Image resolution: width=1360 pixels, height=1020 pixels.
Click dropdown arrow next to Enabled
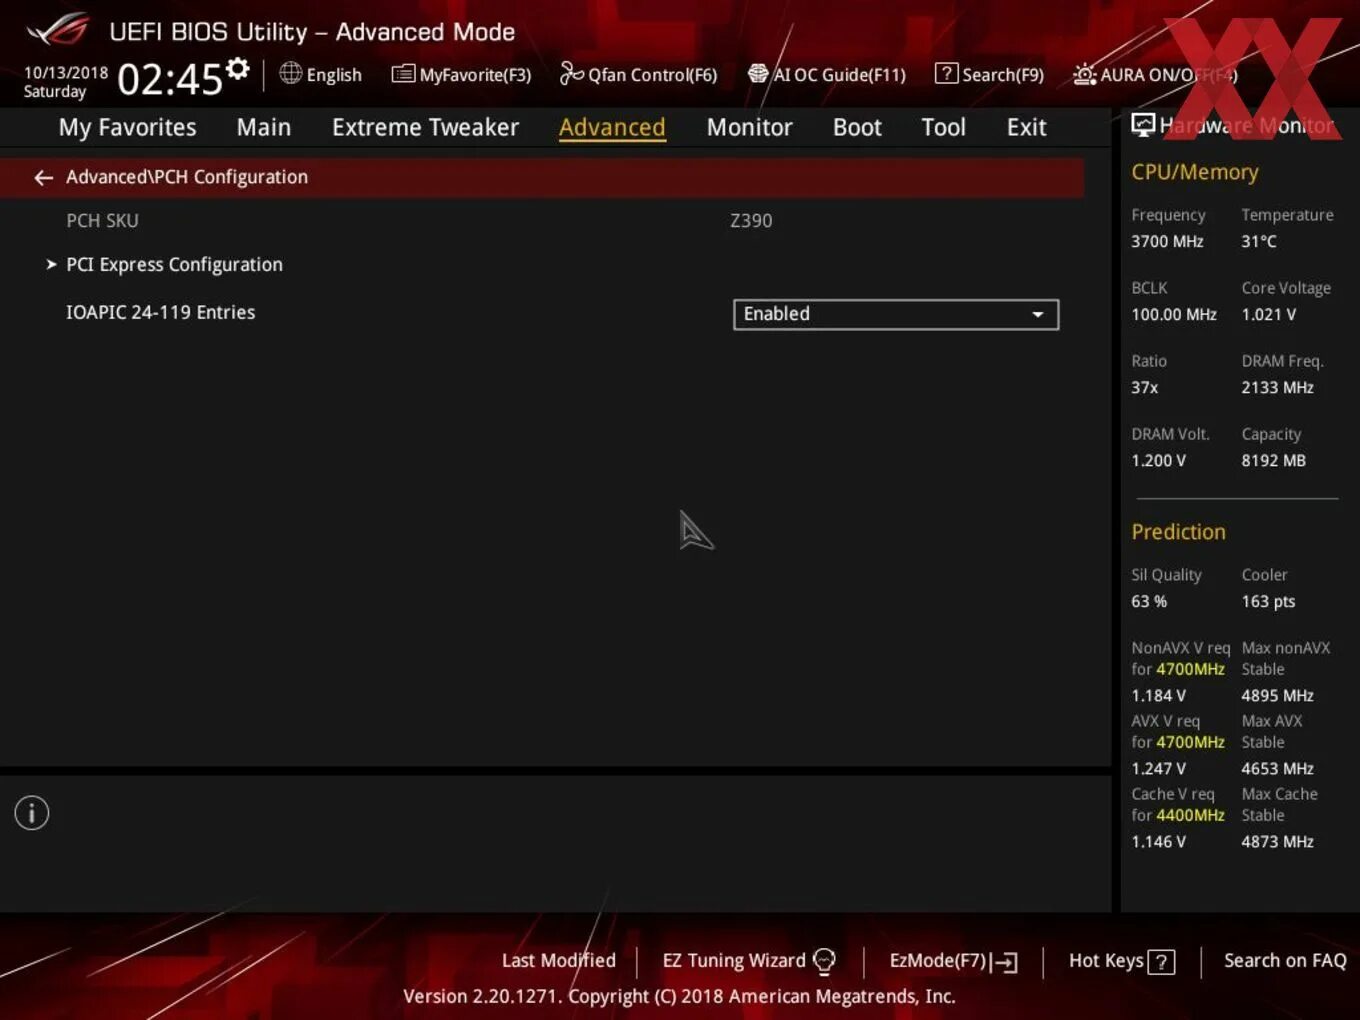[1038, 314]
